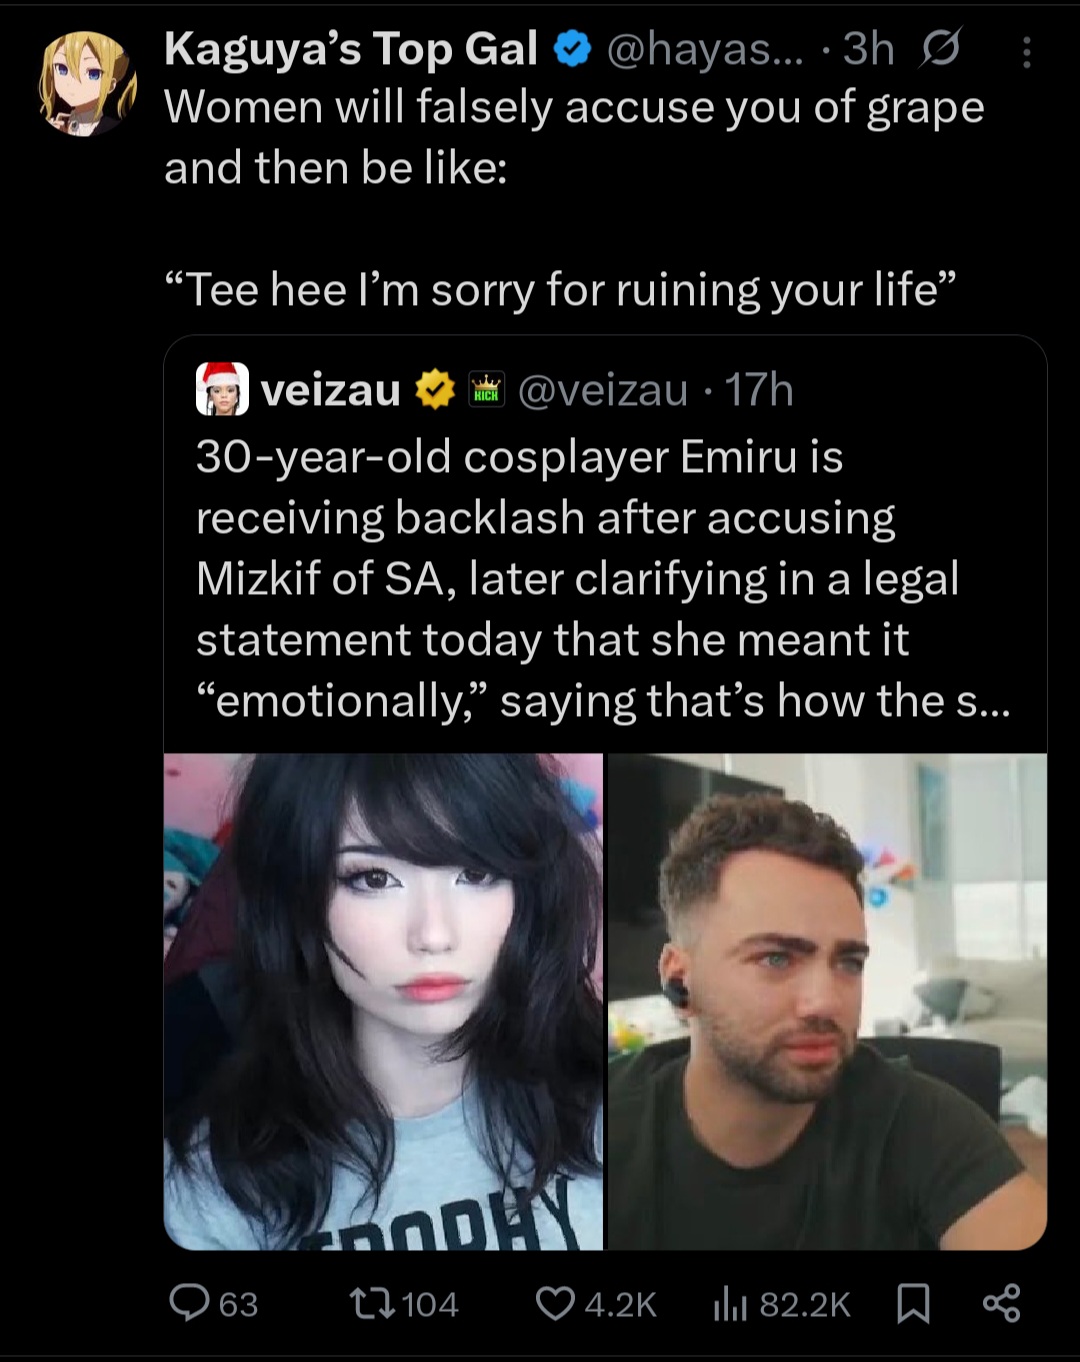Visit the Kaguya's Top Gal display name

tap(351, 48)
